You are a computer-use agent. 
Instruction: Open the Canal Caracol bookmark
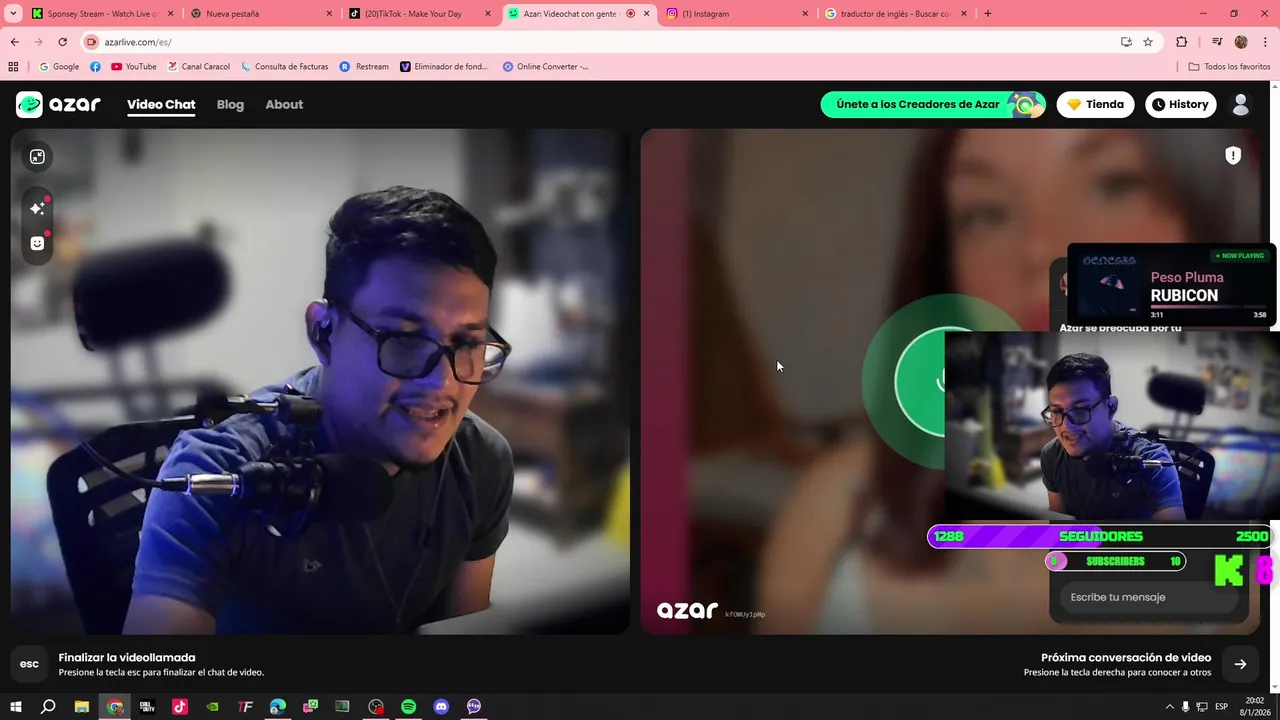199,67
